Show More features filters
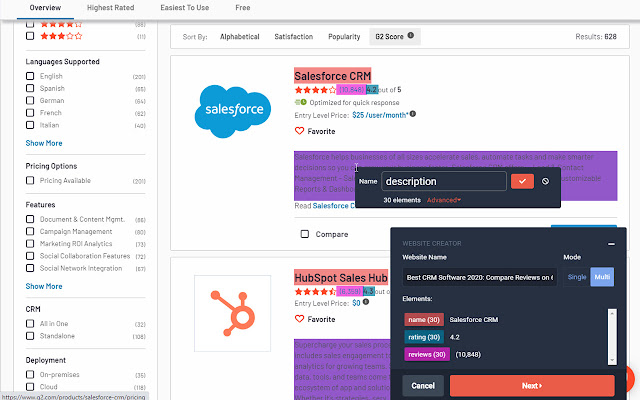640x400 pixels. (44, 286)
